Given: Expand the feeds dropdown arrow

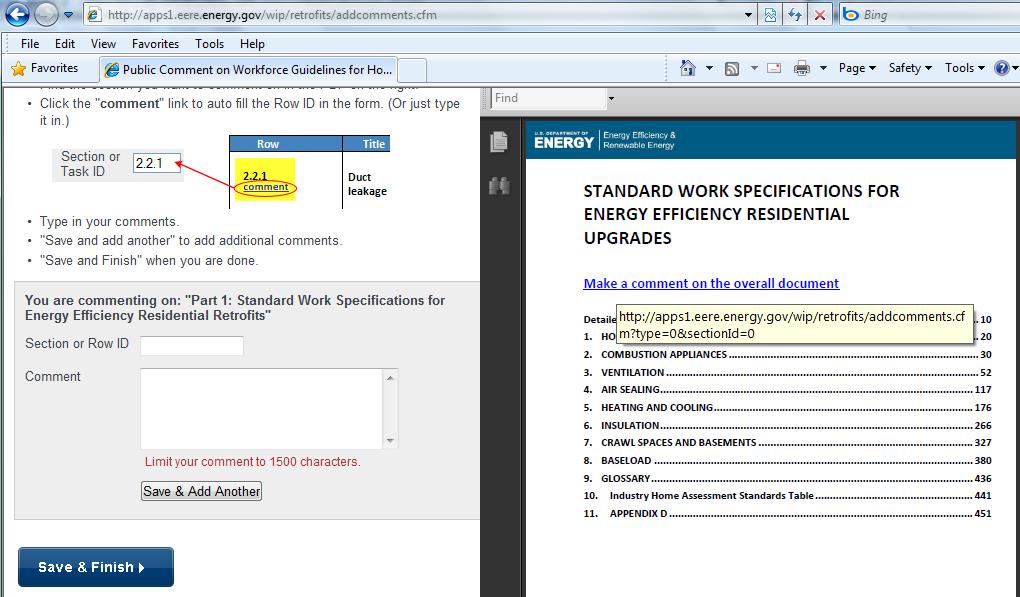Looking at the screenshot, I should (754, 68).
